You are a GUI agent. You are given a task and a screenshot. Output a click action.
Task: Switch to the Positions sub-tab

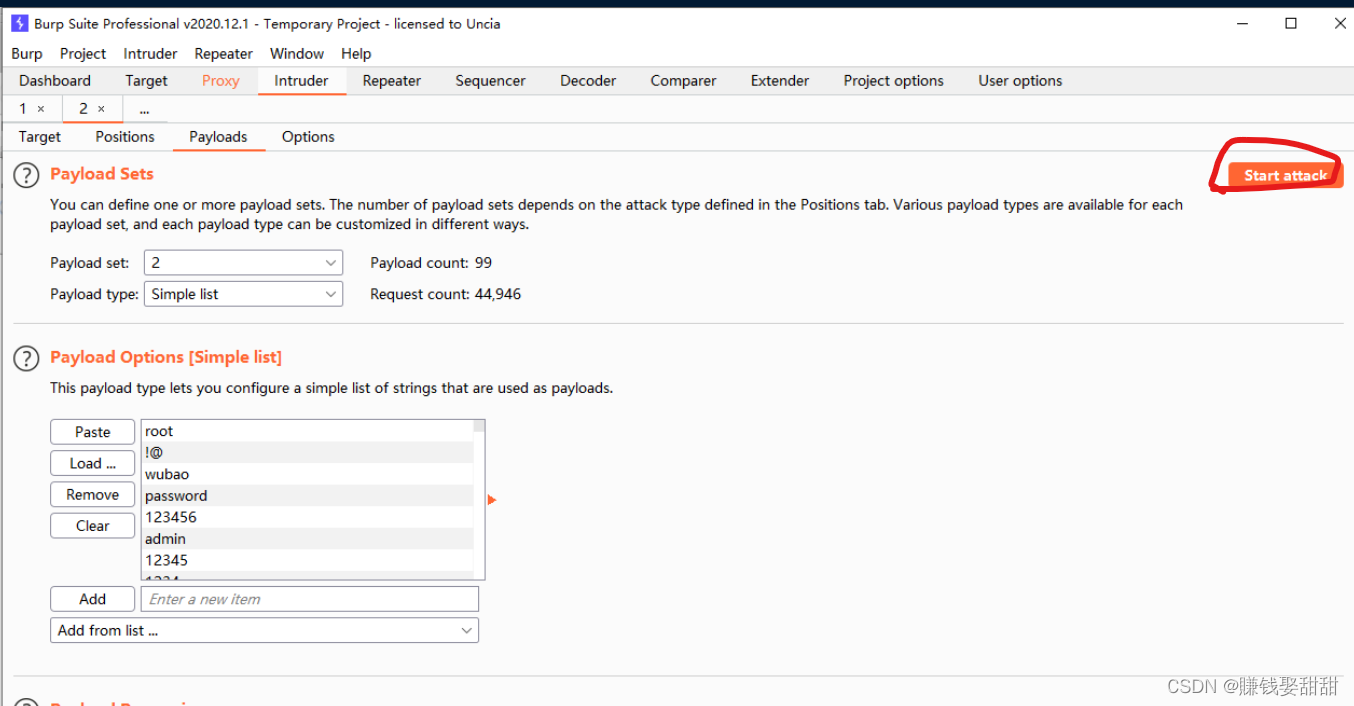[x=125, y=137]
